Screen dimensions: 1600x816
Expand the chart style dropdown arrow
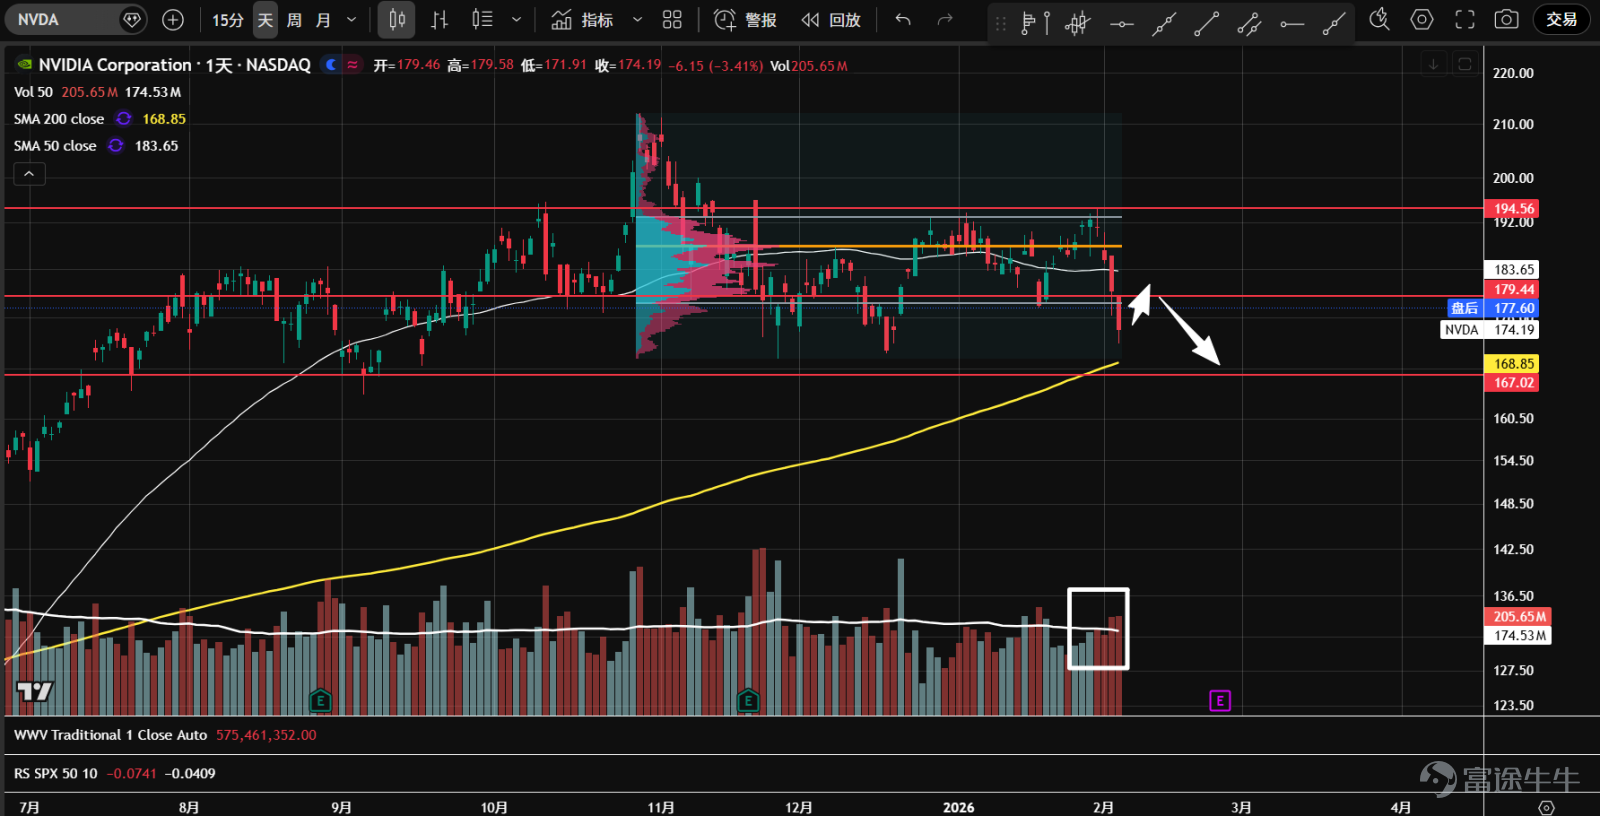click(x=516, y=19)
